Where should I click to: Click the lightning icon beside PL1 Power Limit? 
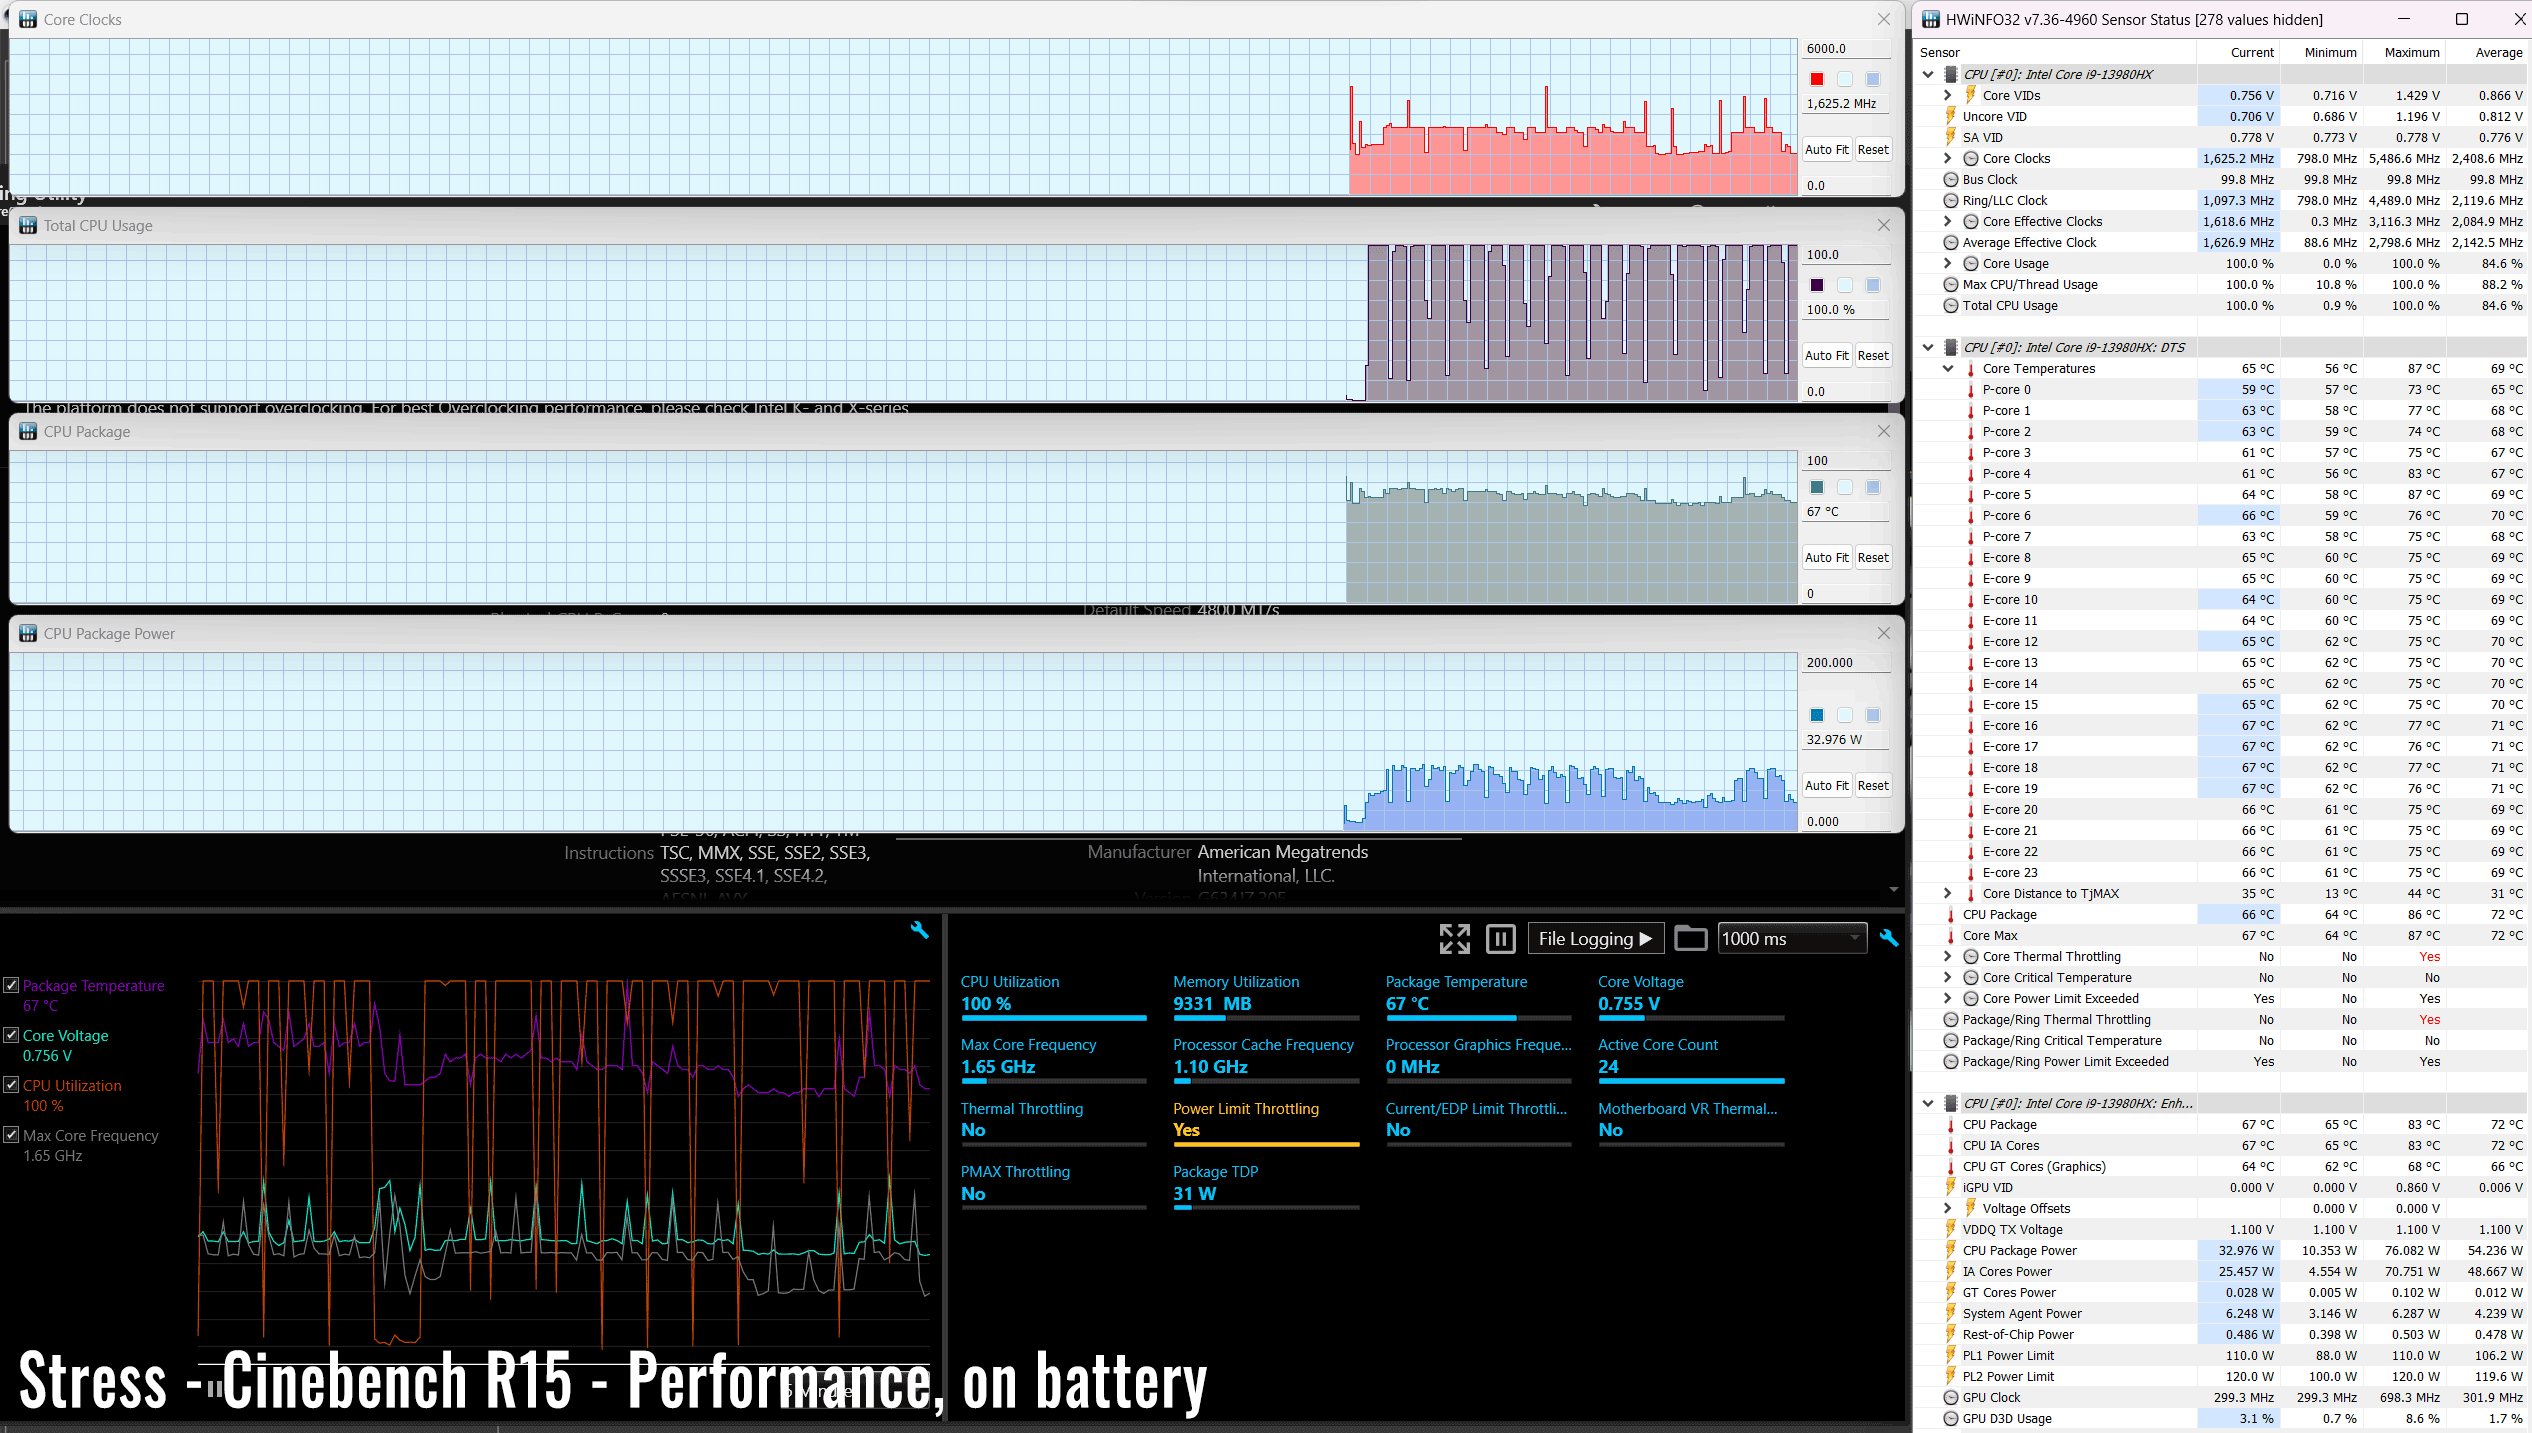click(x=1950, y=1355)
